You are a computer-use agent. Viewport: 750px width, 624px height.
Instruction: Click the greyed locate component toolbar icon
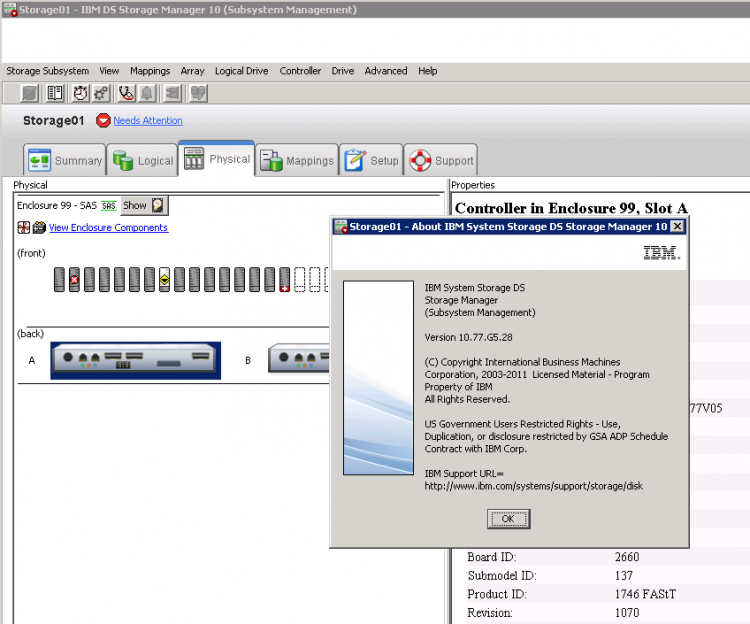coord(173,93)
